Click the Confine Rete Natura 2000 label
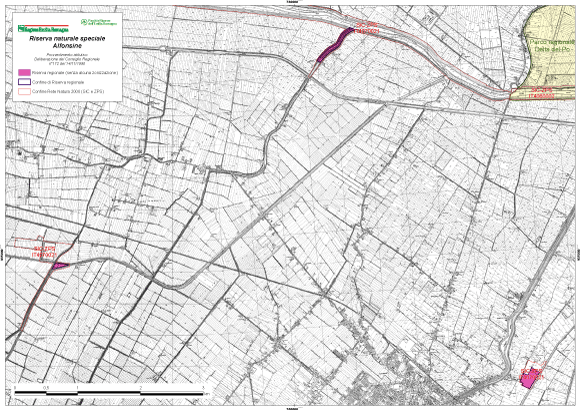Viewport: 580px width, 410px height. point(68,91)
